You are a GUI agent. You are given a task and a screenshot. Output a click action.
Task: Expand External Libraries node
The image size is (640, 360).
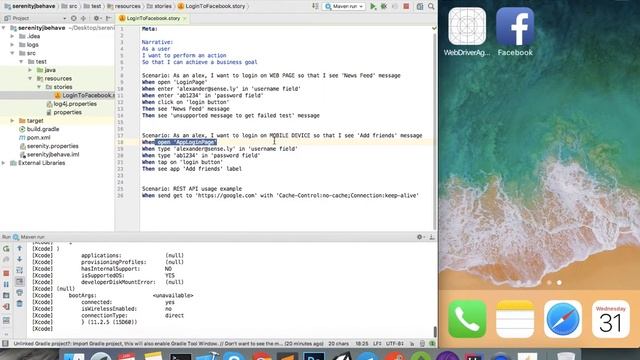[x=4, y=163]
